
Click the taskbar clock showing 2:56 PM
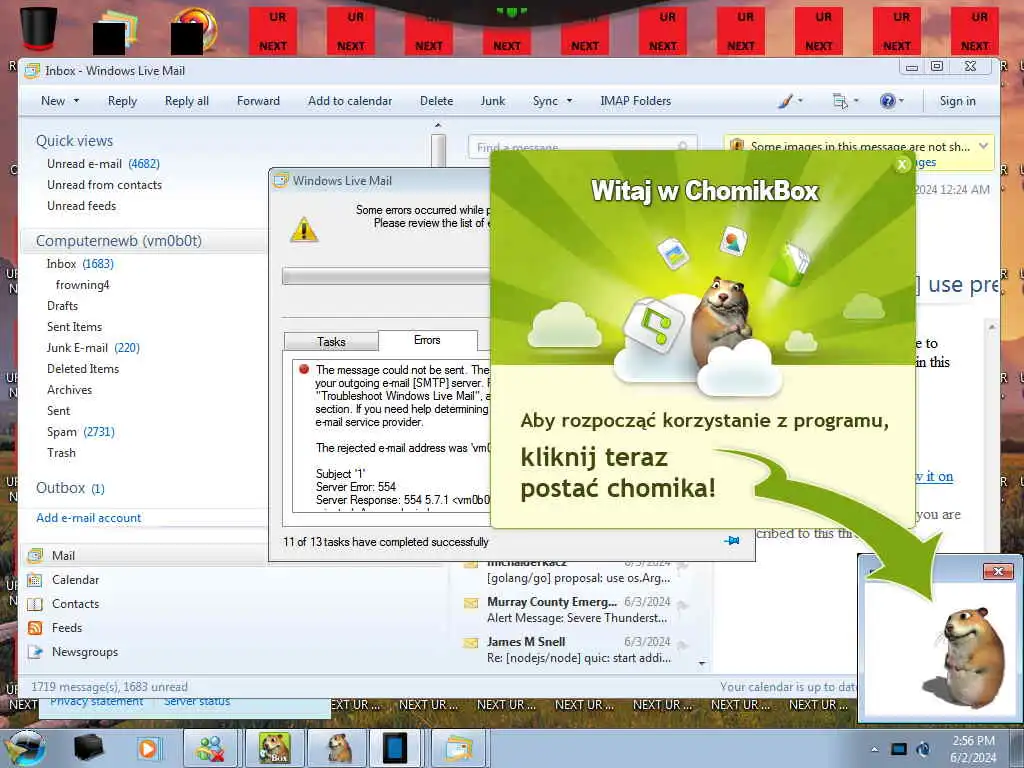tap(973, 749)
